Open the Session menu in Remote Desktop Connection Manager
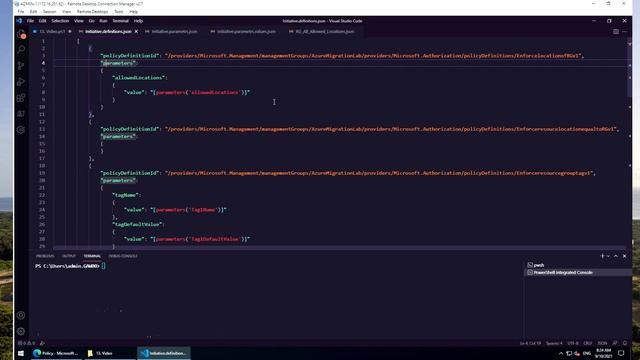This screenshot has width=640, height=360. coord(49,11)
